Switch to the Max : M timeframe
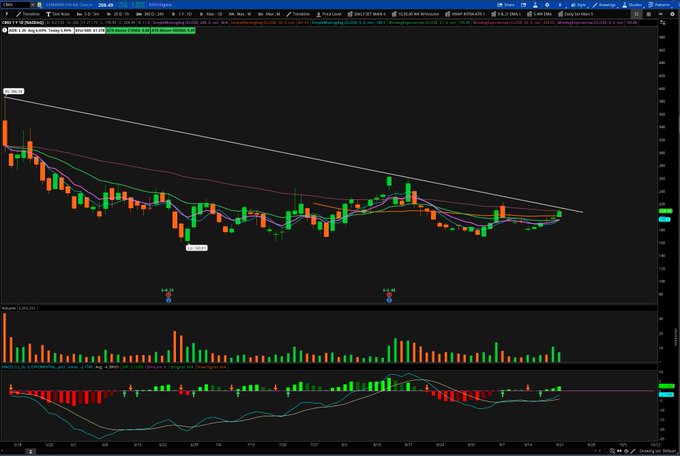This screenshot has width=680, height=456. pyautogui.click(x=269, y=14)
